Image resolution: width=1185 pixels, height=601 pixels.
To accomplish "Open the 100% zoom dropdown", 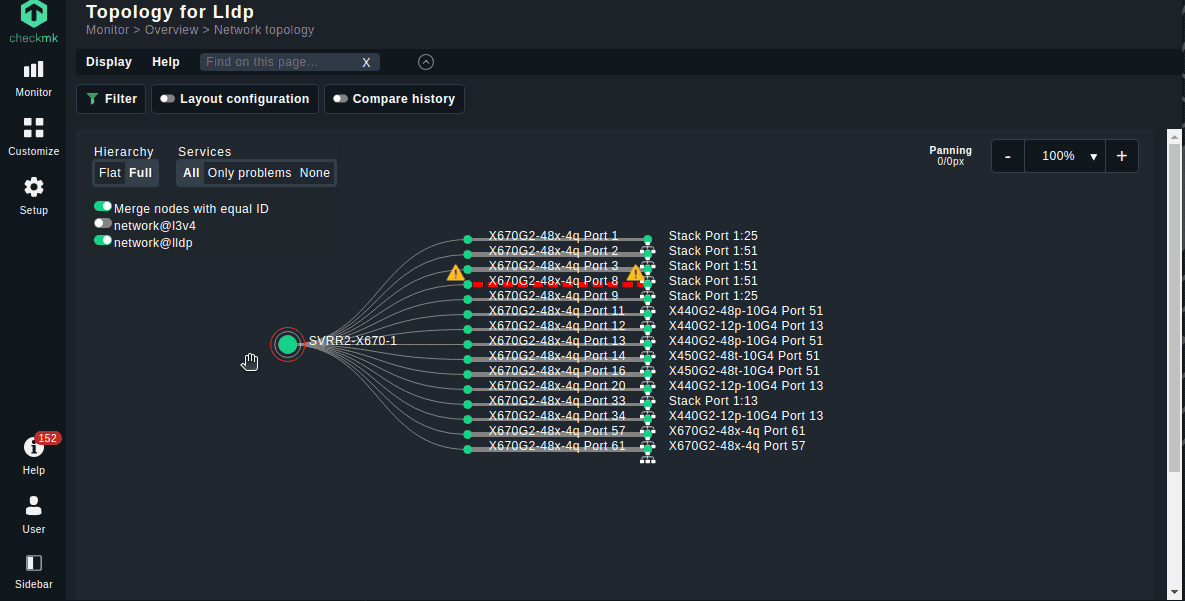I will tap(1065, 156).
